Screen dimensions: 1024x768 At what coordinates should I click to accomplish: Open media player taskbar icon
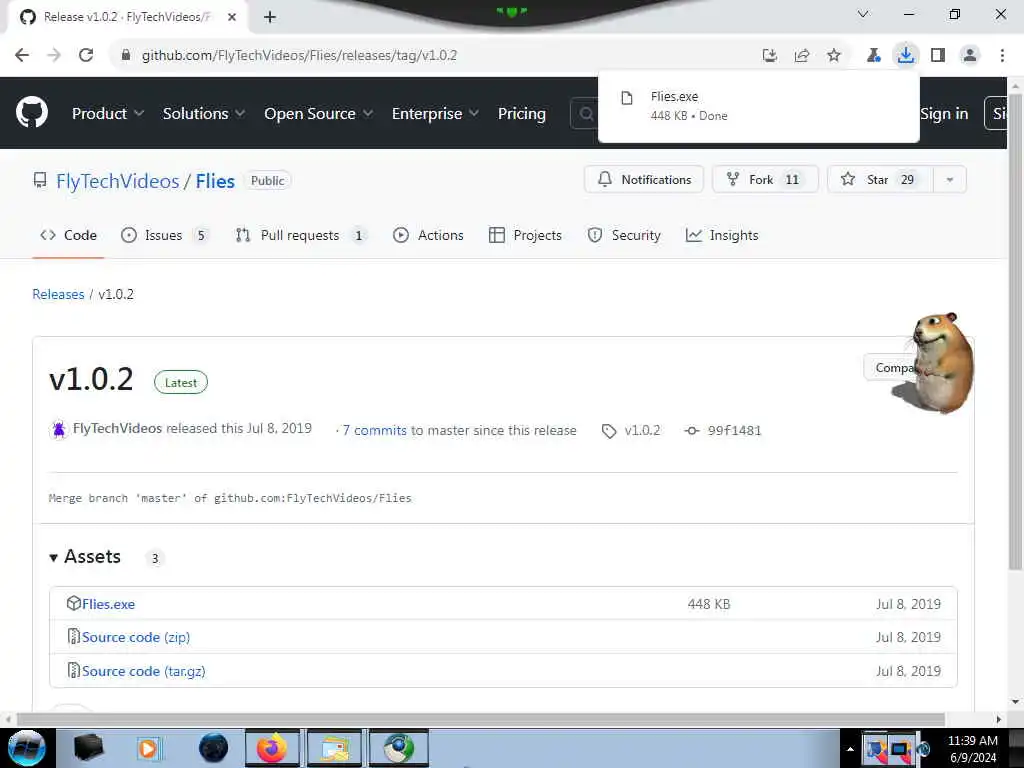148,748
